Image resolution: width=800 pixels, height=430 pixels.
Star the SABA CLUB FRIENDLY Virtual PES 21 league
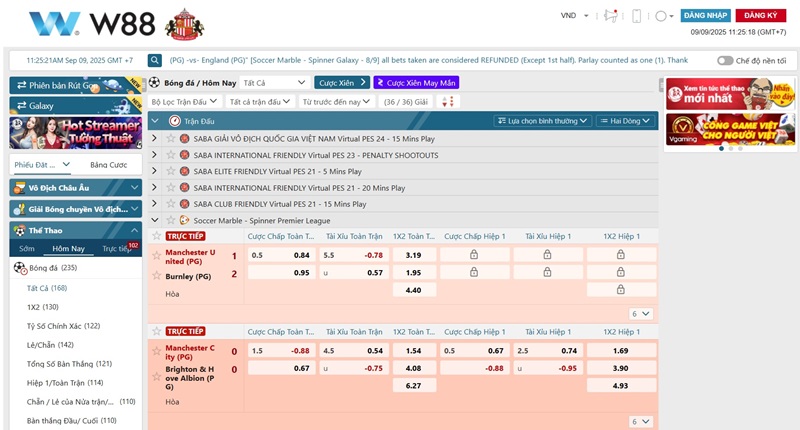[170, 204]
